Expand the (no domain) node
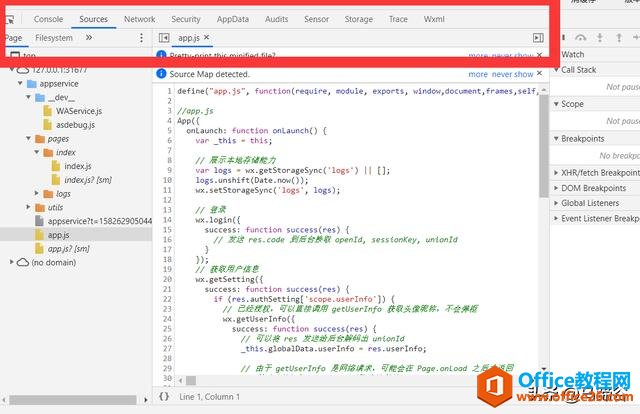 coord(11,262)
